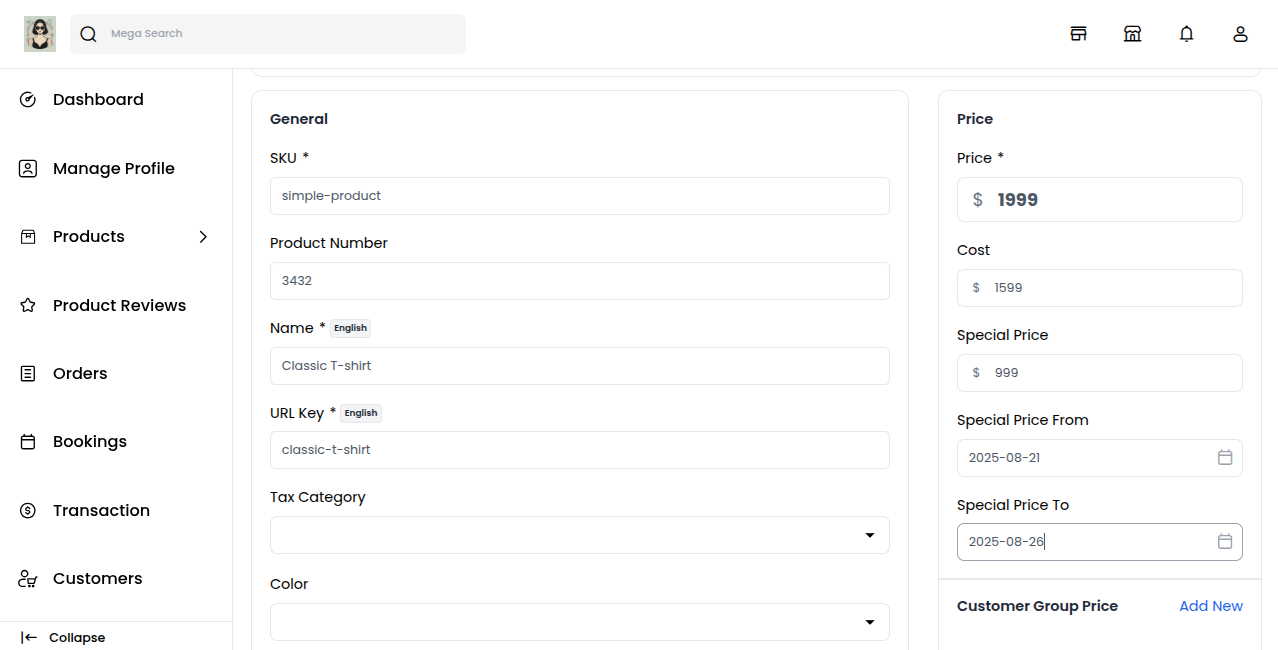The image size is (1278, 650).
Task: Go to Dashboard in the sidebar
Action: tap(98, 99)
